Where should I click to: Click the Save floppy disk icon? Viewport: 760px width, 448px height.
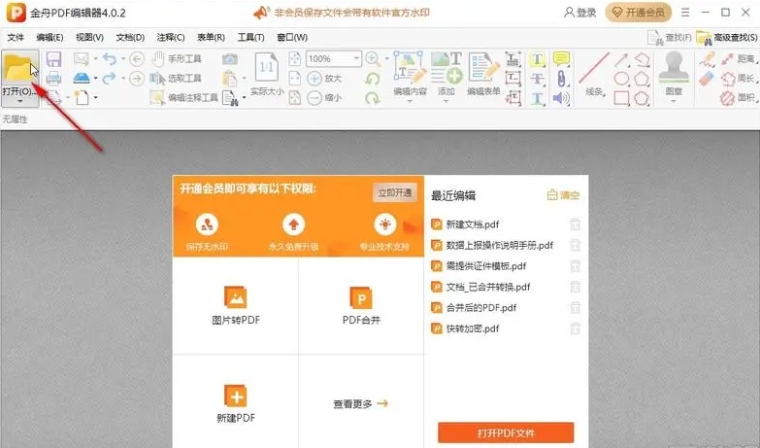[x=53, y=59]
